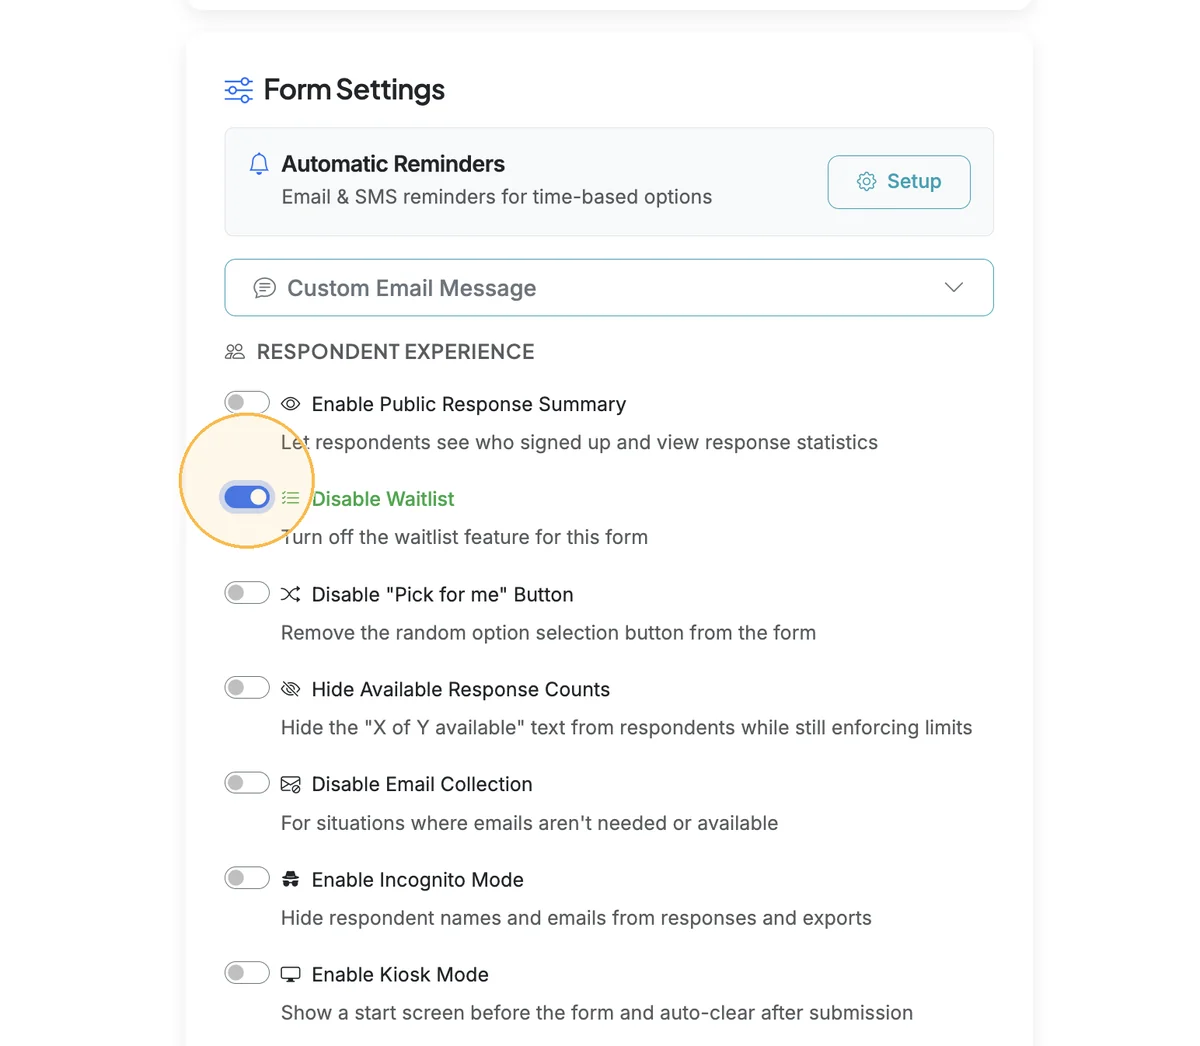Click the people icon beside Respondent Experience
The width and height of the screenshot is (1200, 1046).
coord(235,352)
